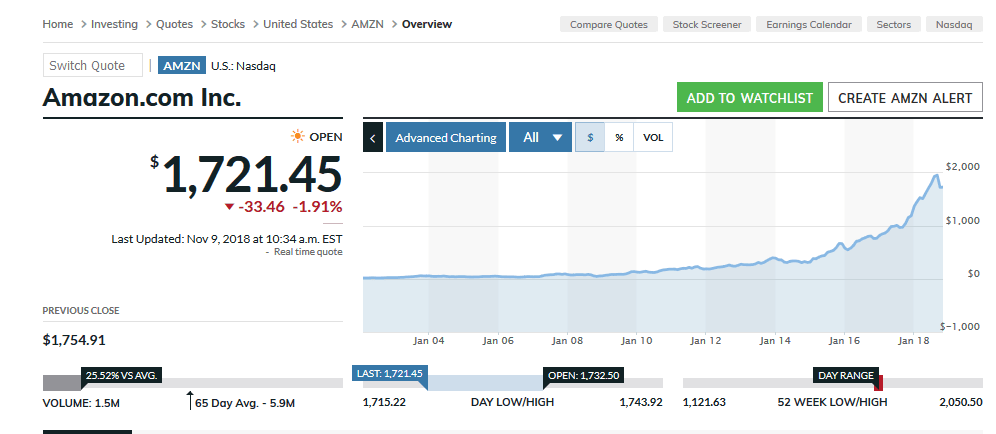Open Compare Quotes tab
Viewport: 996px width, 434px height.
click(608, 24)
